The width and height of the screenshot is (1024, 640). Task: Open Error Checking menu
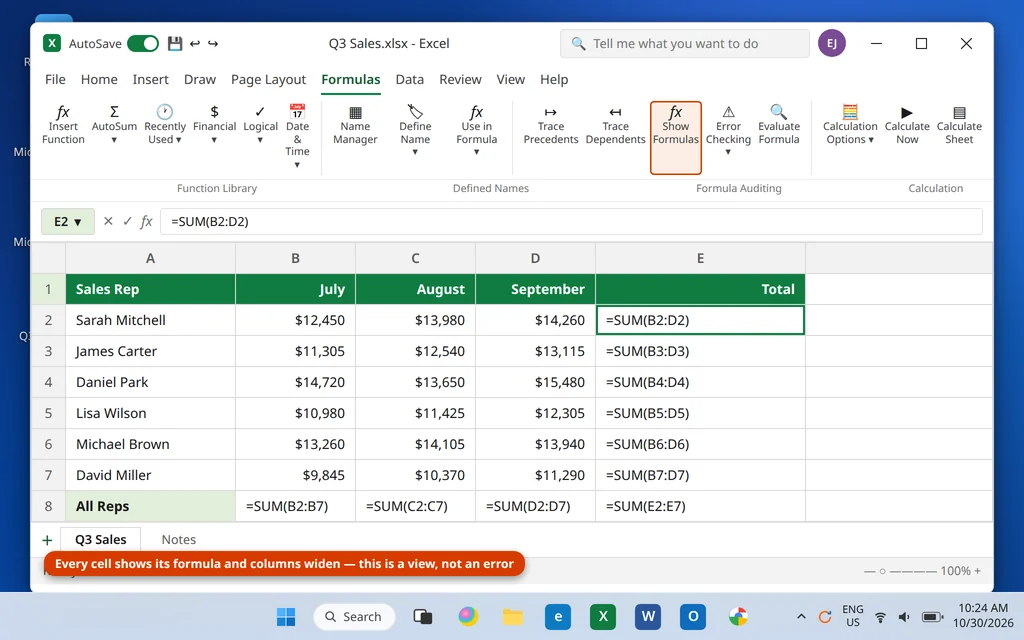pos(728,130)
